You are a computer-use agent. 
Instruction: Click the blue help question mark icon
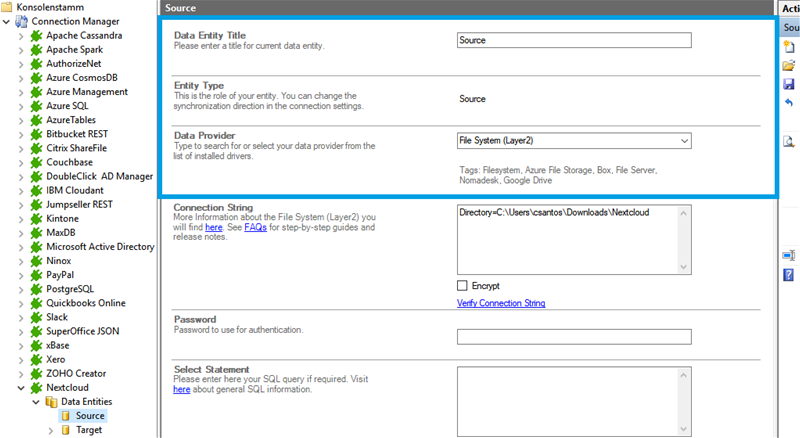tap(789, 274)
